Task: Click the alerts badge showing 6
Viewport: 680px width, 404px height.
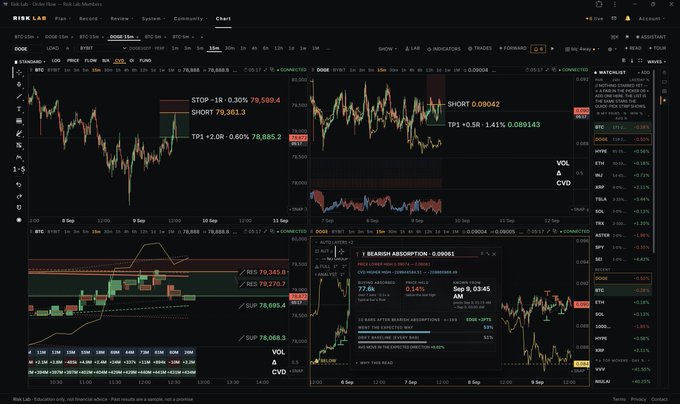Action: 538,49
